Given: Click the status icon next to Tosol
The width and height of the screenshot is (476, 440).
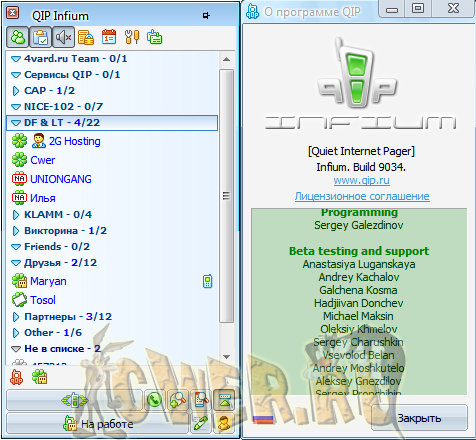Looking at the screenshot, I should (x=19, y=300).
